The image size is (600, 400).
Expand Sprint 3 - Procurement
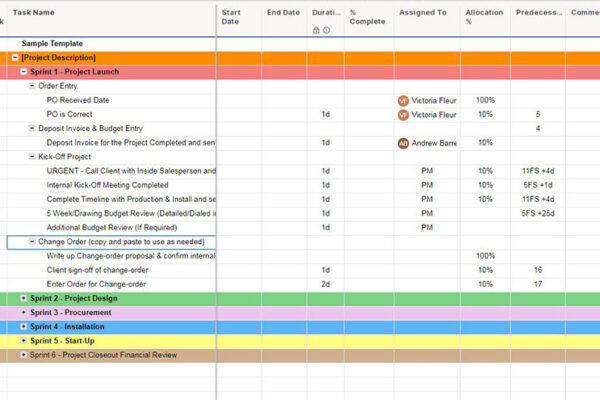pyautogui.click(x=24, y=312)
